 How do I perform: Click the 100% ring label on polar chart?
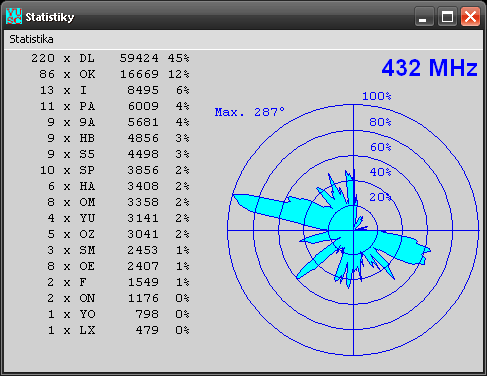[377, 96]
